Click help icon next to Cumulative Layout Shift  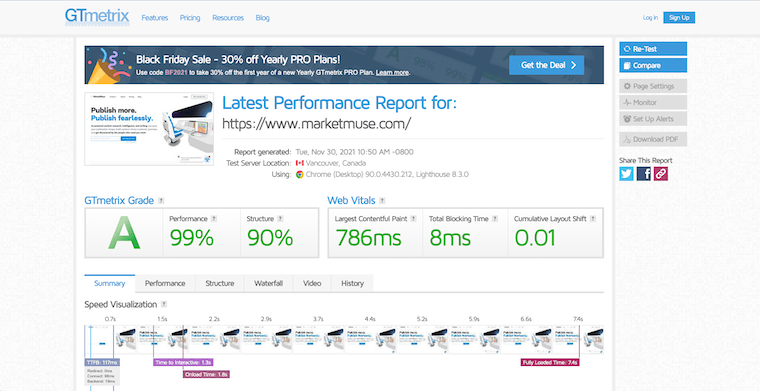point(593,219)
